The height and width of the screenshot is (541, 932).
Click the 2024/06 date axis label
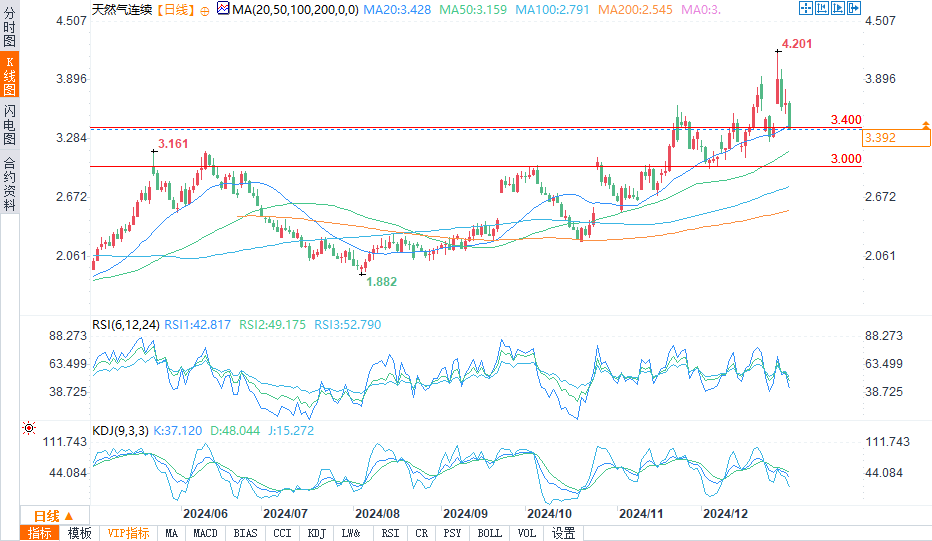205,514
